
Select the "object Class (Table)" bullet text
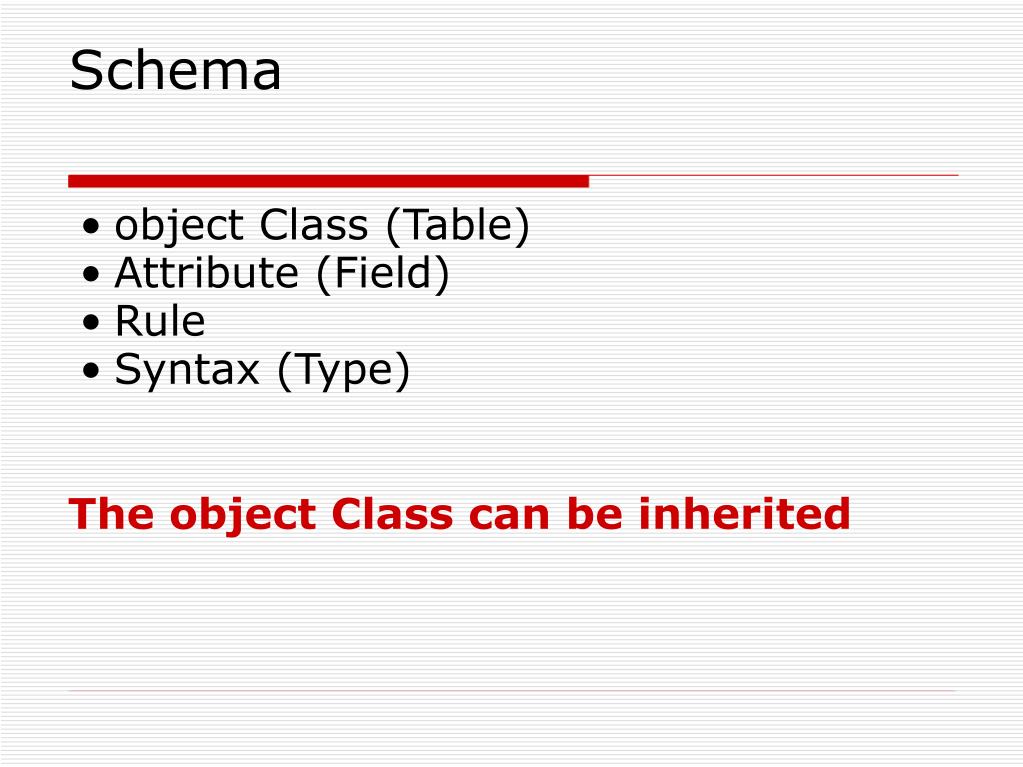tap(322, 226)
